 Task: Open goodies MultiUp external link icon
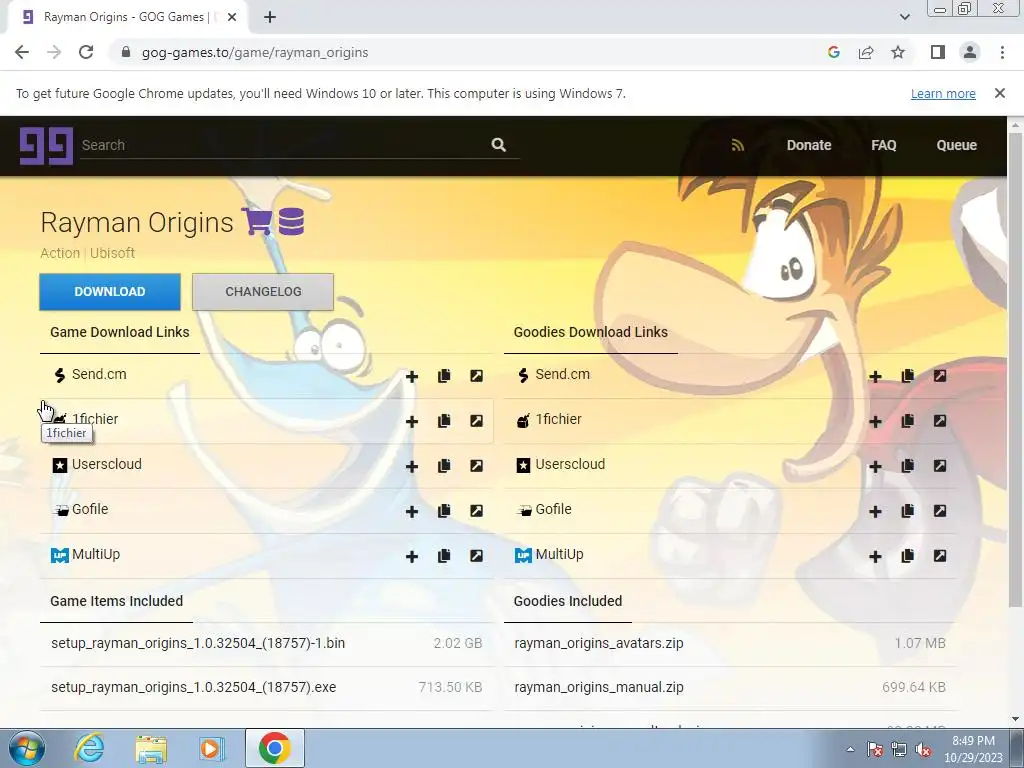[x=940, y=556]
